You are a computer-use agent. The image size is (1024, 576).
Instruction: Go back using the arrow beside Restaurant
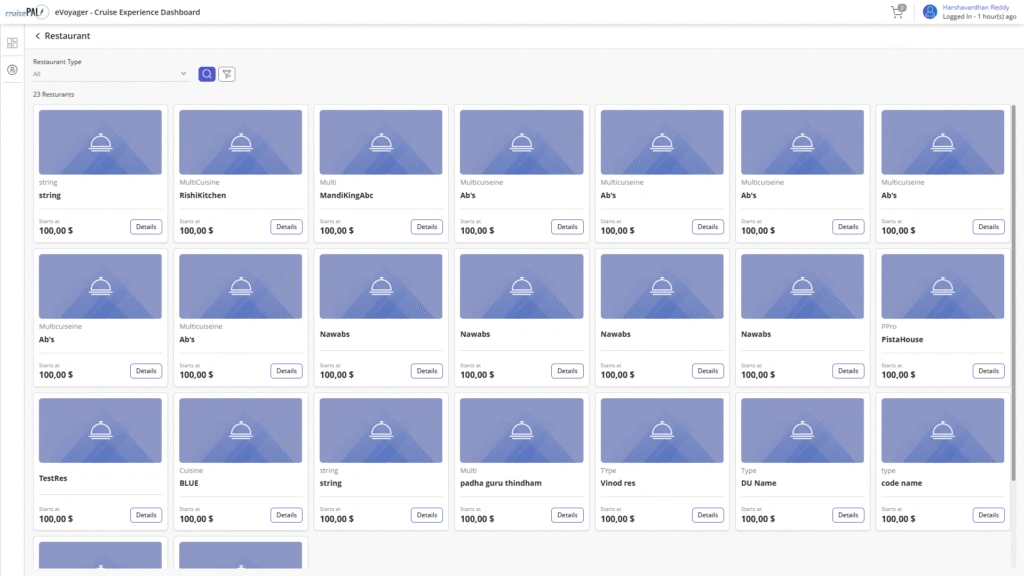pyautogui.click(x=38, y=36)
